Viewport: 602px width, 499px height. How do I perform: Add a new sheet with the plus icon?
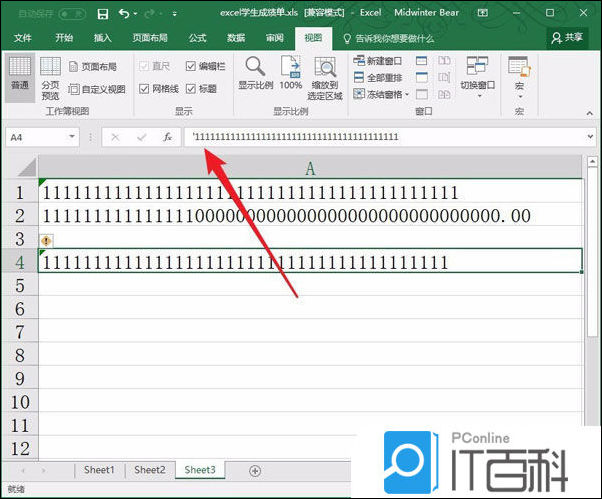click(255, 471)
